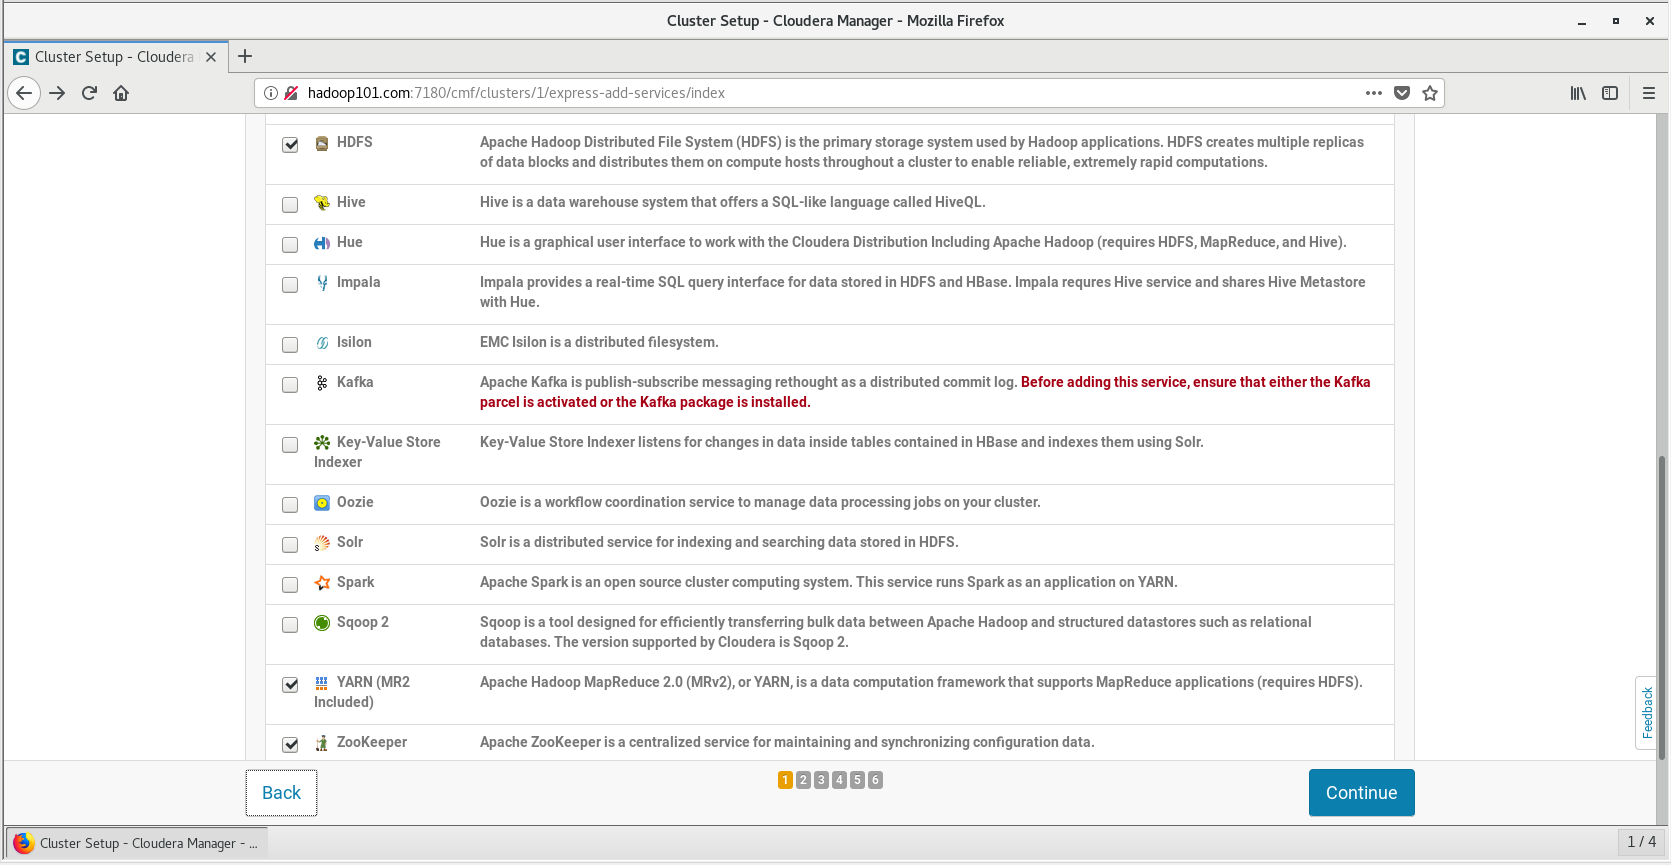Select the Cluster Setup browser tab

pos(115,57)
